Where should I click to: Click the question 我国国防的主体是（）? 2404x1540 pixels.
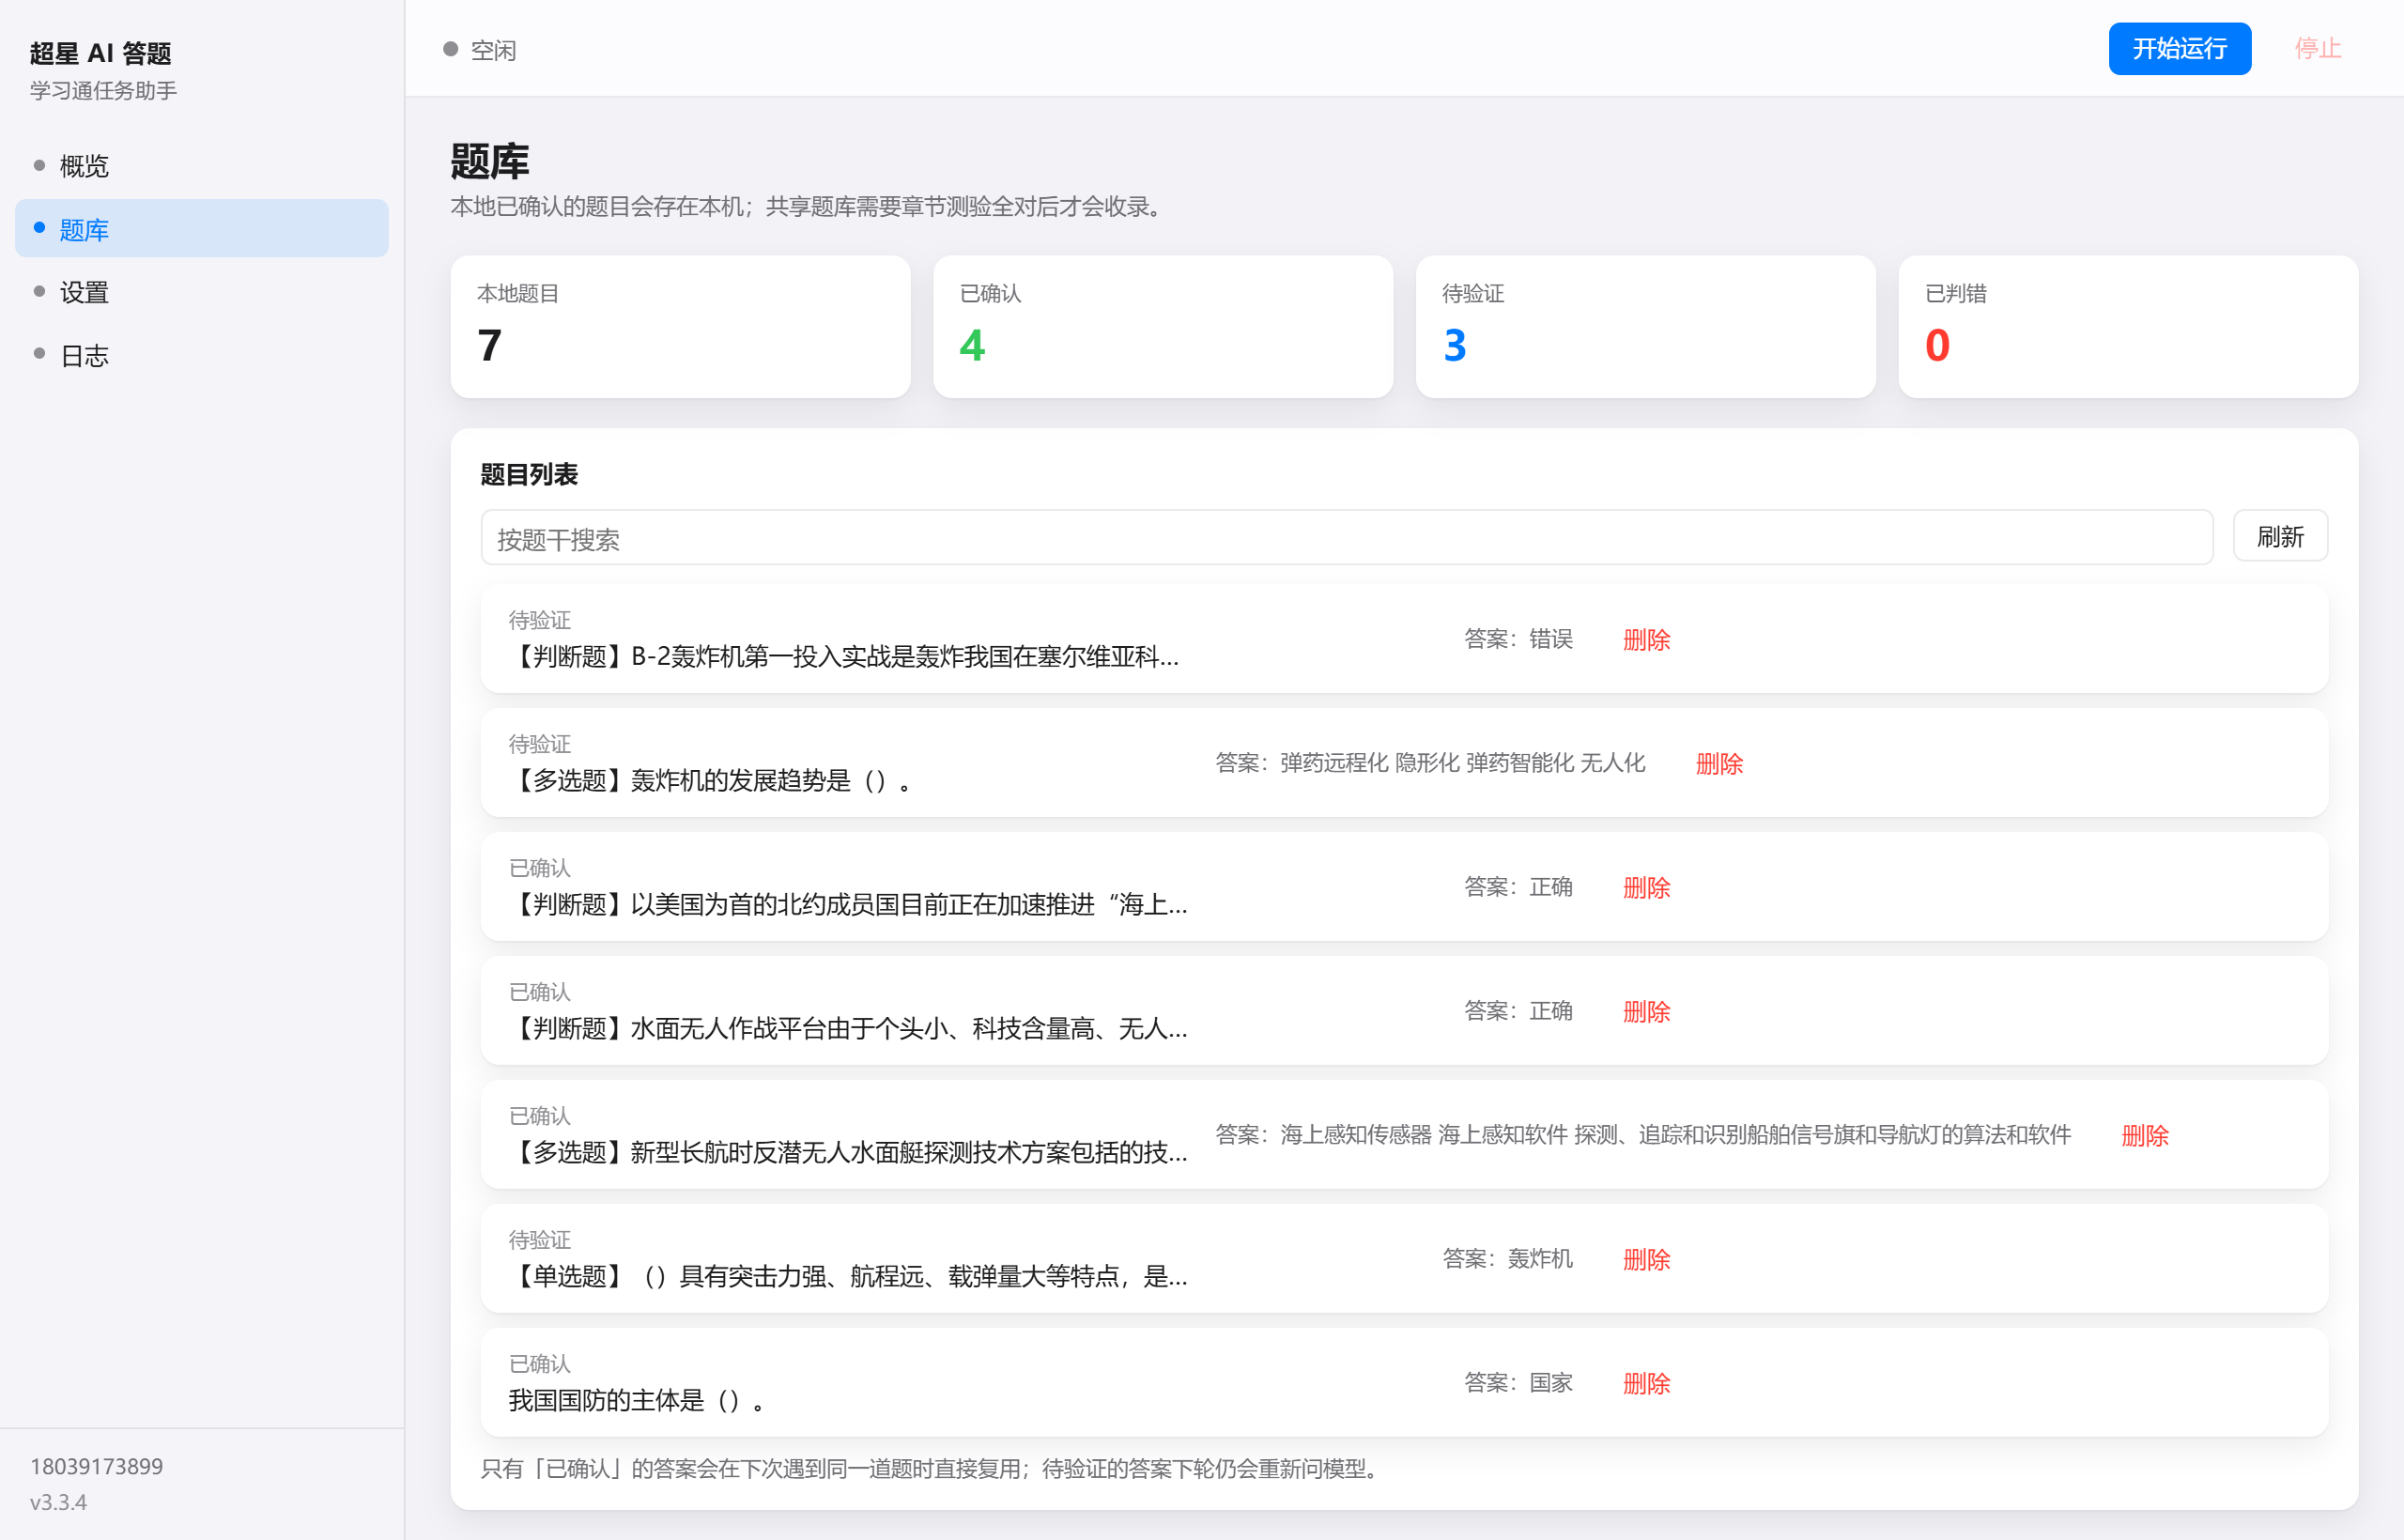637,1401
